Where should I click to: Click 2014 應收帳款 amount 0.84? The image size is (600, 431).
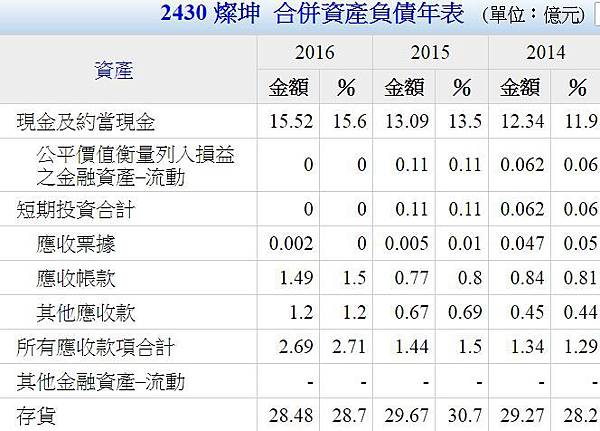pyautogui.click(x=527, y=278)
